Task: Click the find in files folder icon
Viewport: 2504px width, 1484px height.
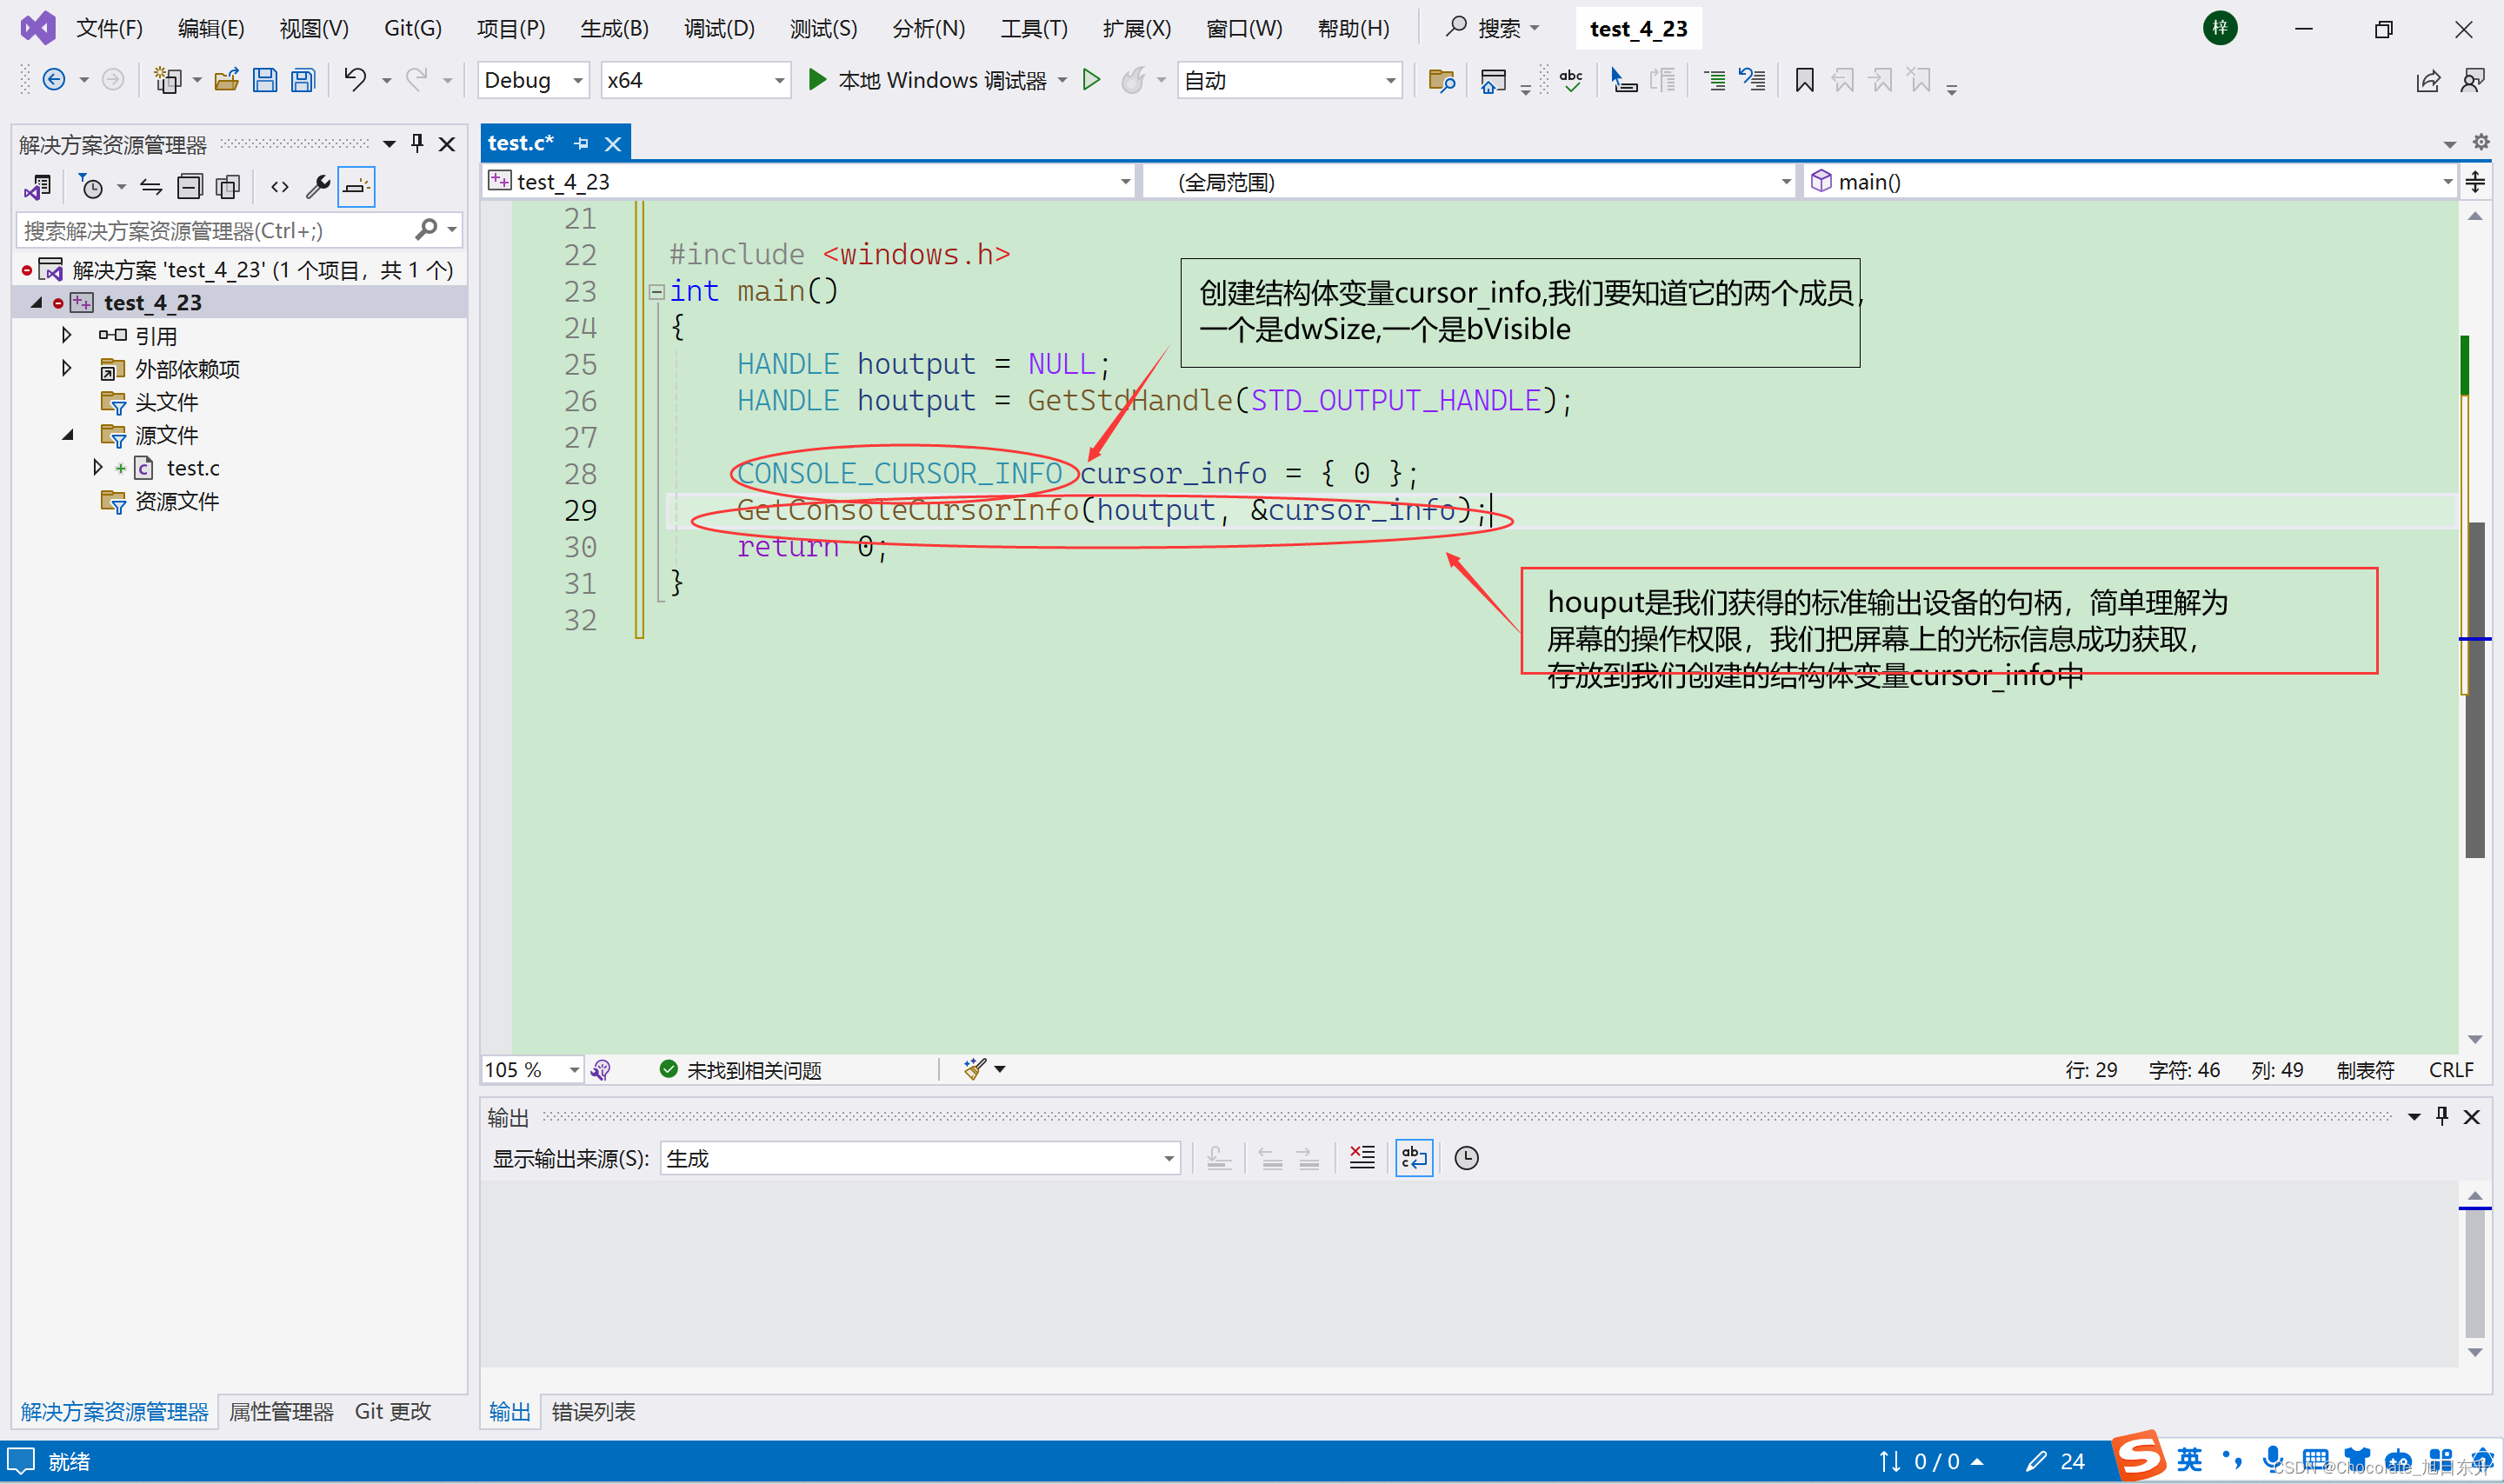Action: [x=1441, y=80]
